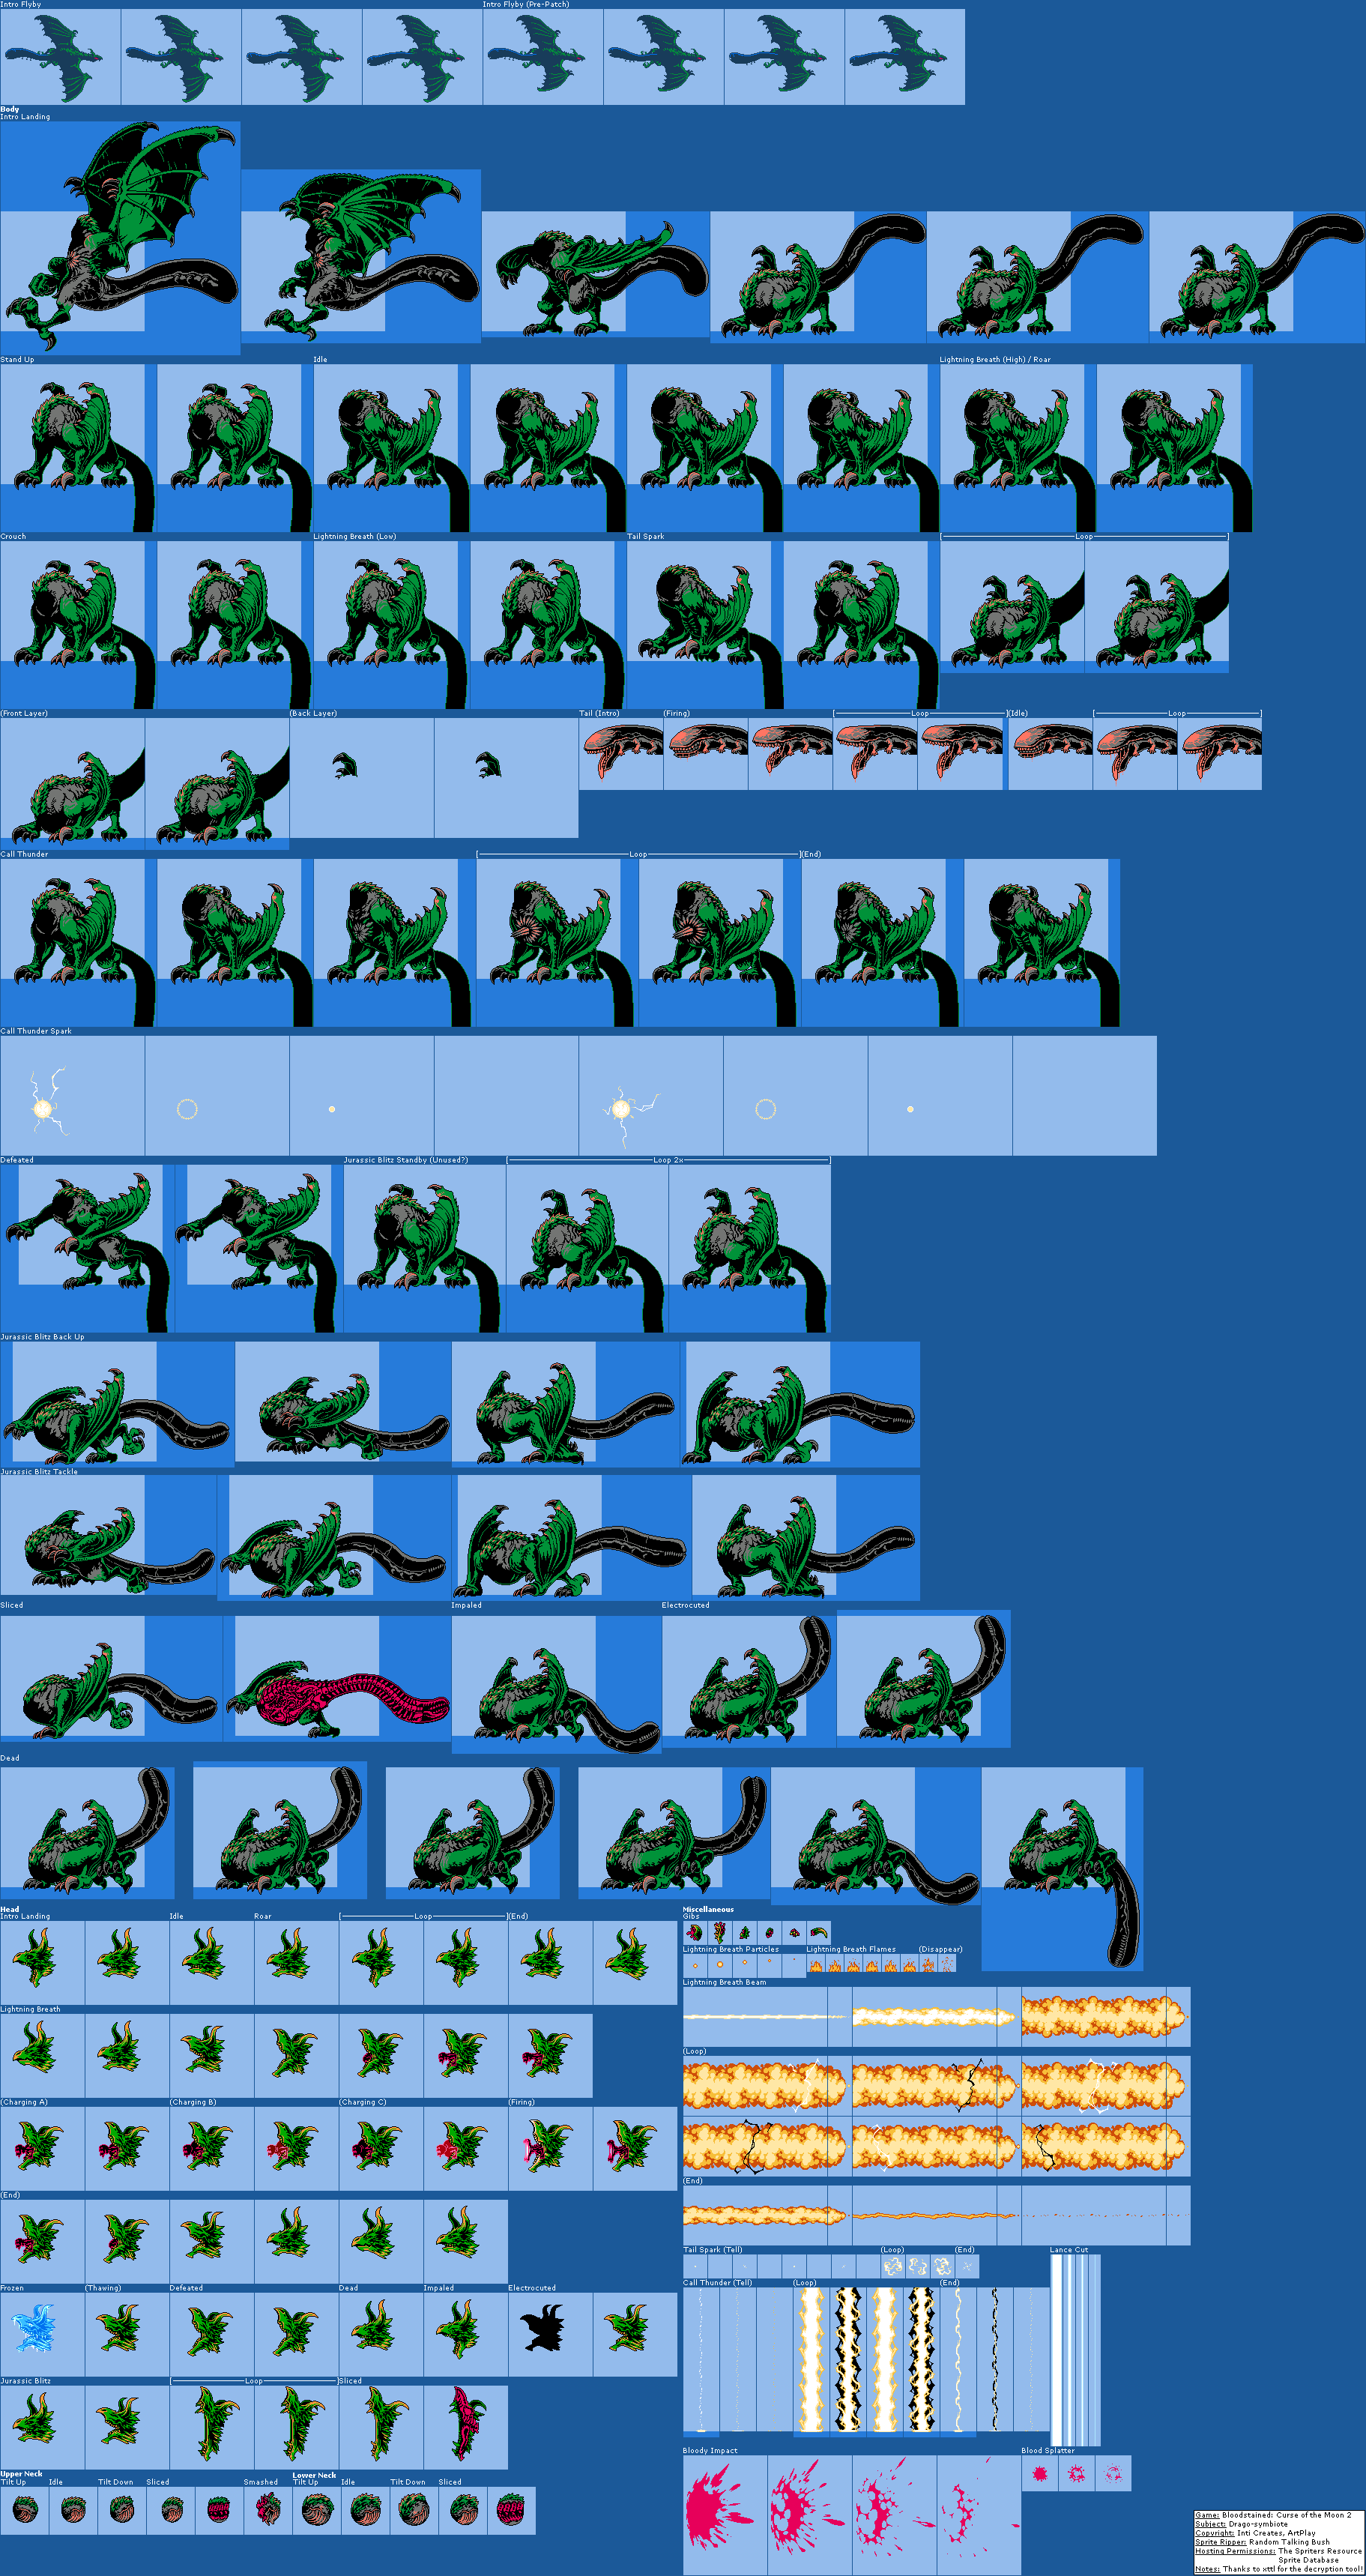Viewport: 1366px width, 2576px height.
Task: Click the 'Game: Bloodstained: Curse of the Moon 2' credit line
Action: pos(1272,2515)
